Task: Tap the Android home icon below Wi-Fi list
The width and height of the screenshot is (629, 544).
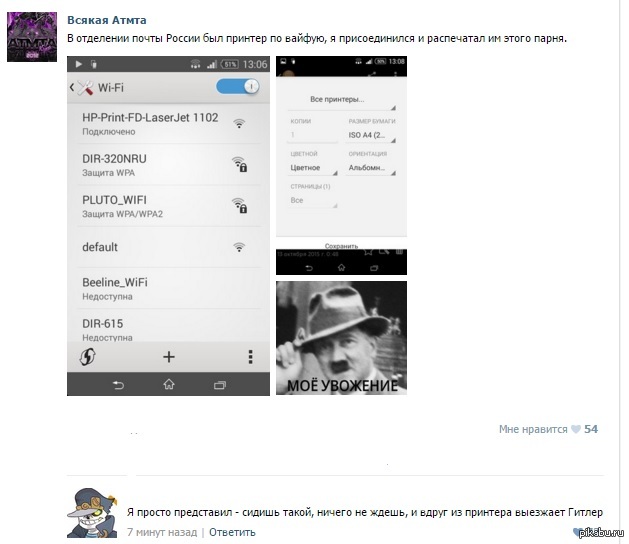Action: click(x=169, y=384)
